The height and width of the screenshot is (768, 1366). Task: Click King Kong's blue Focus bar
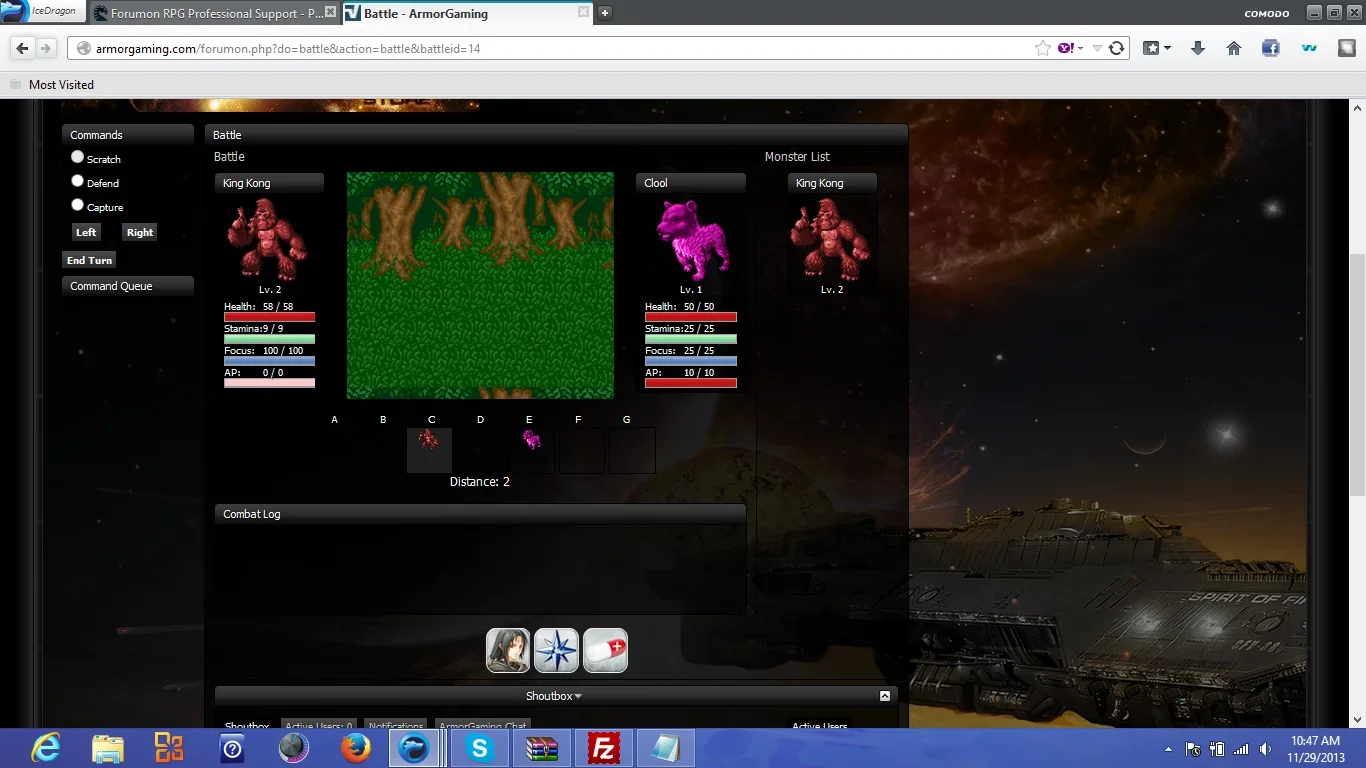tap(269, 361)
